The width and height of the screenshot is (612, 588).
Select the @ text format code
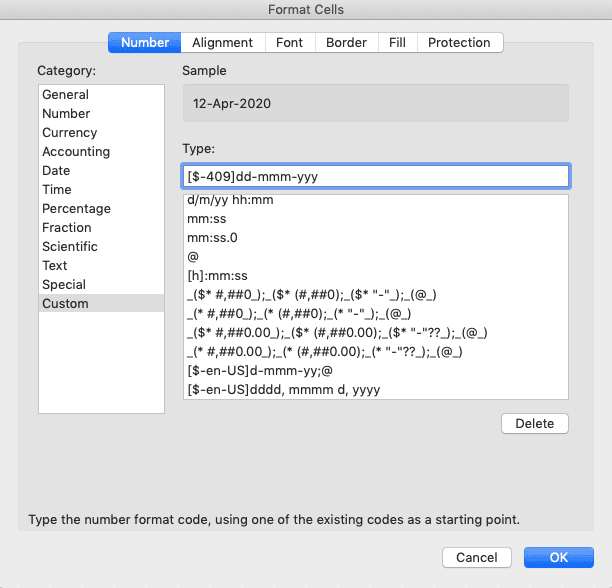click(376, 257)
